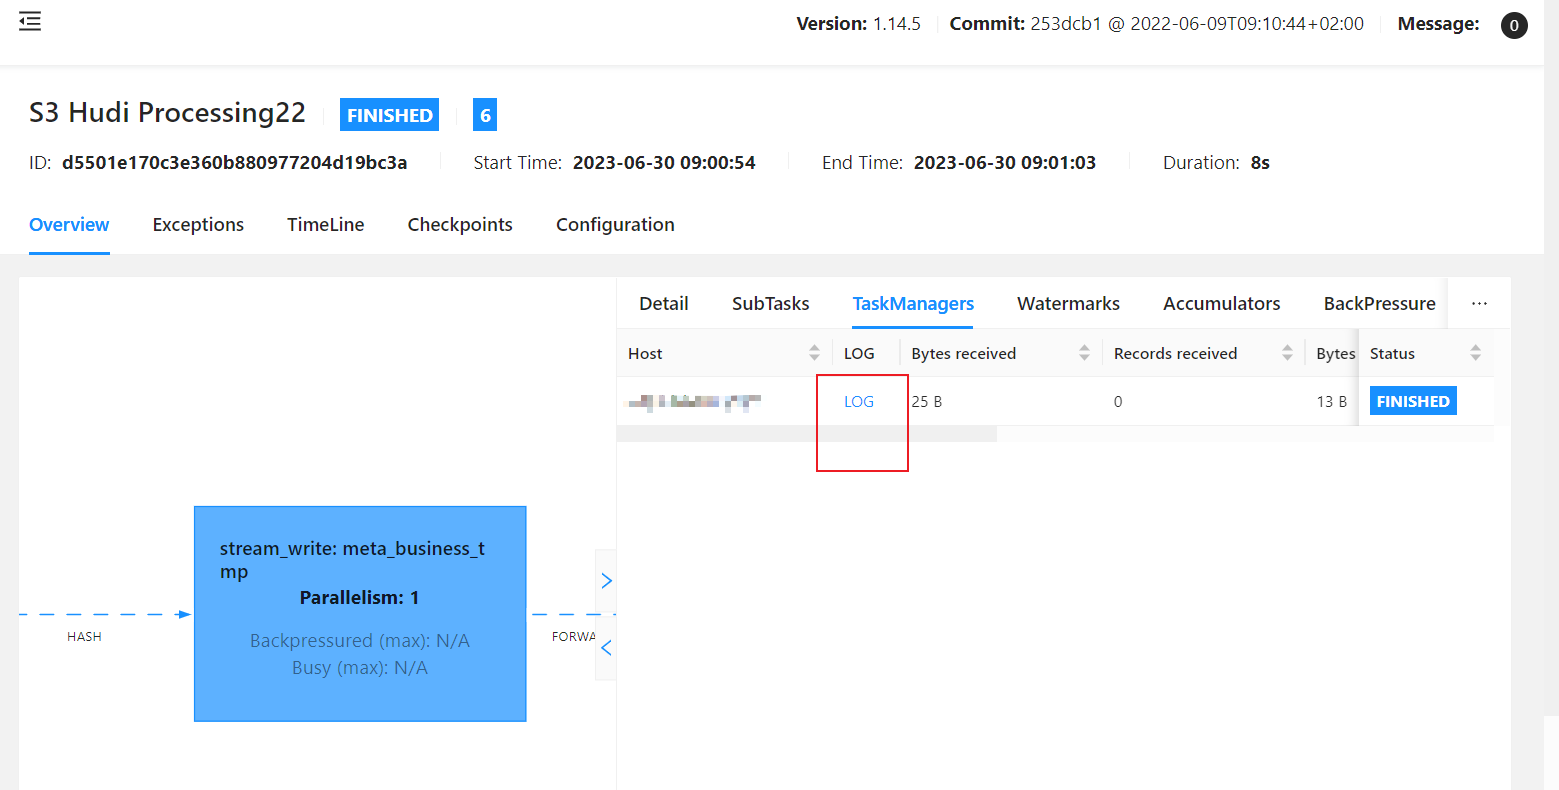Sort by Host column
Image resolution: width=1559 pixels, height=790 pixels.
[814, 353]
